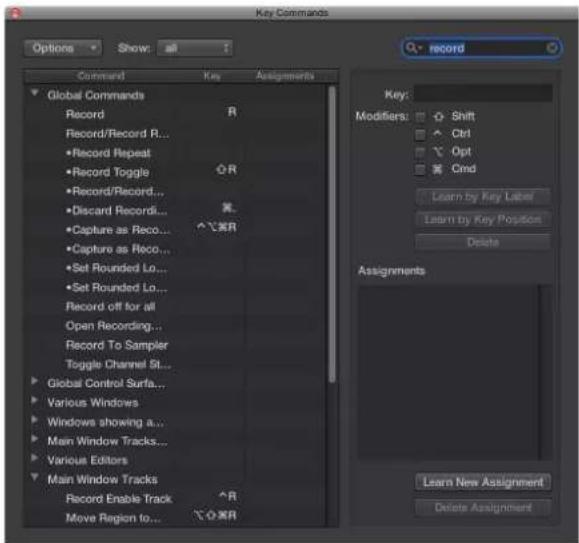Click the Key input field
The height and width of the screenshot is (543, 579).
483,94
